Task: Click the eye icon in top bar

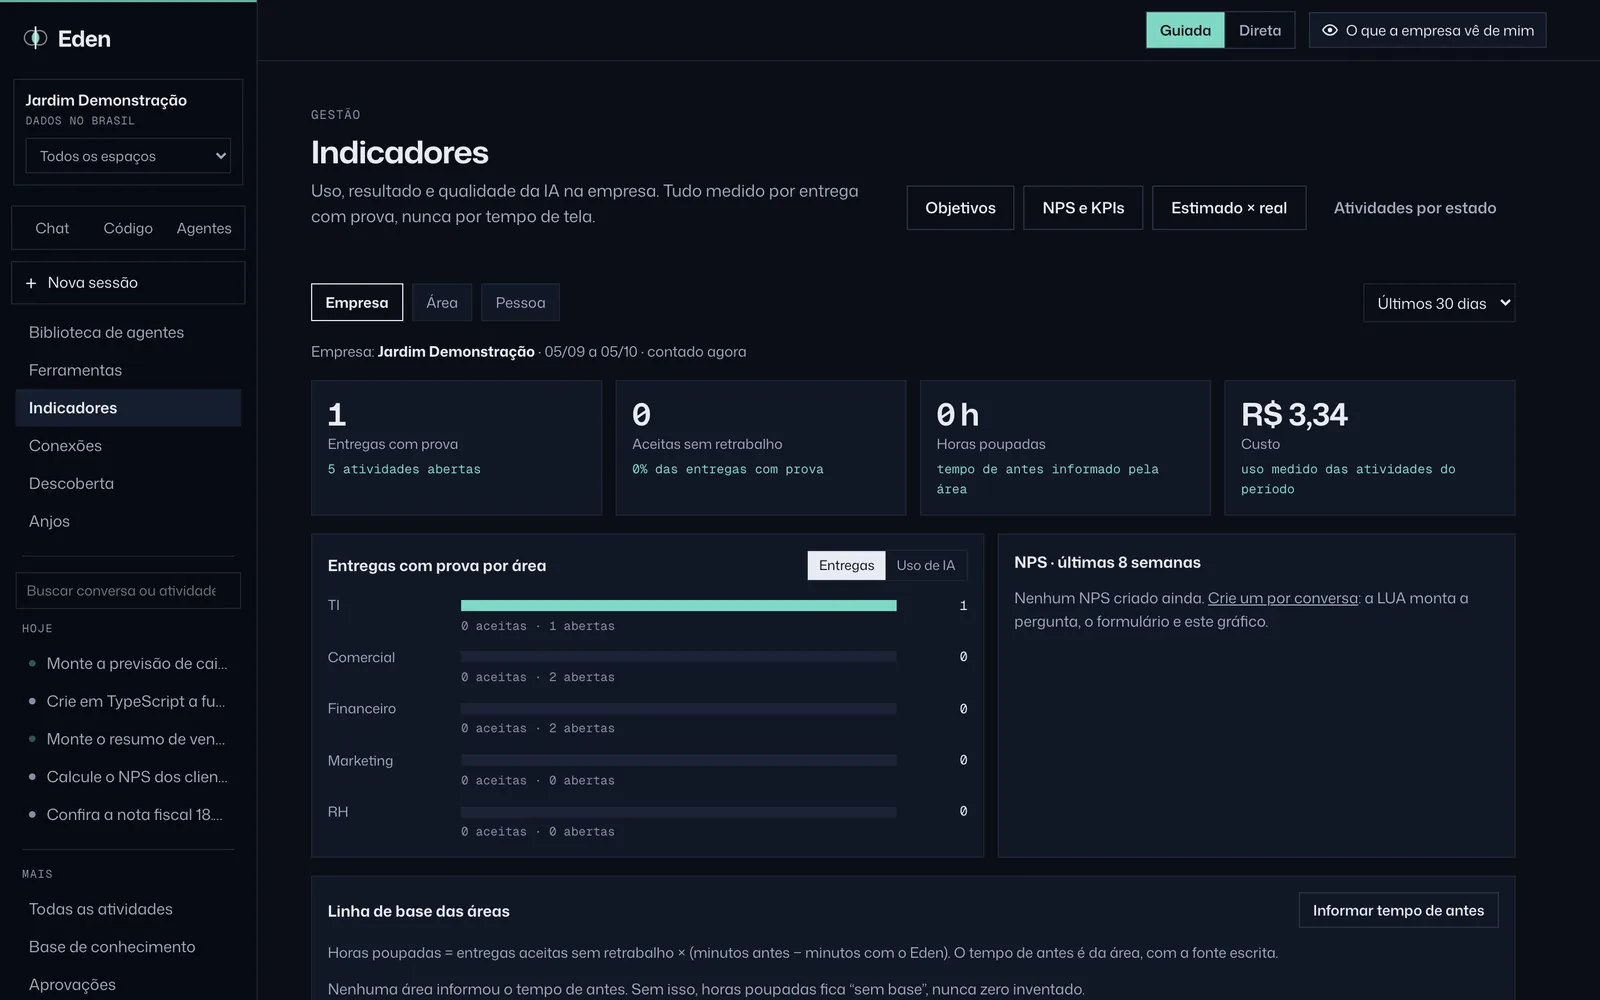Action: tap(1329, 30)
